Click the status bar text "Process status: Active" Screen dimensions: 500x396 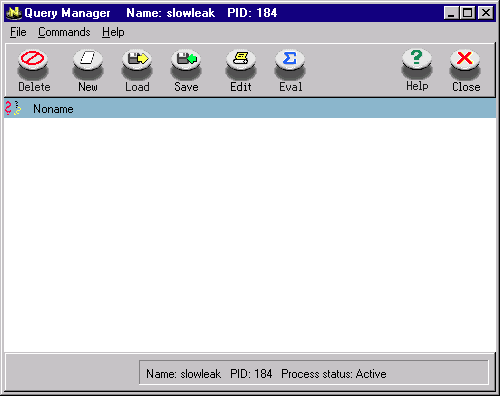coord(334,374)
